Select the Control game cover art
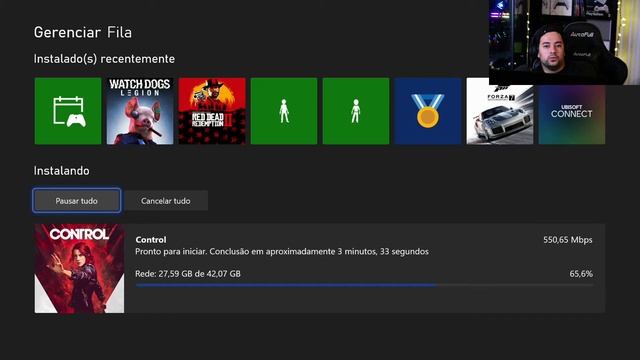Image resolution: width=640 pixels, height=360 pixels. (x=79, y=269)
